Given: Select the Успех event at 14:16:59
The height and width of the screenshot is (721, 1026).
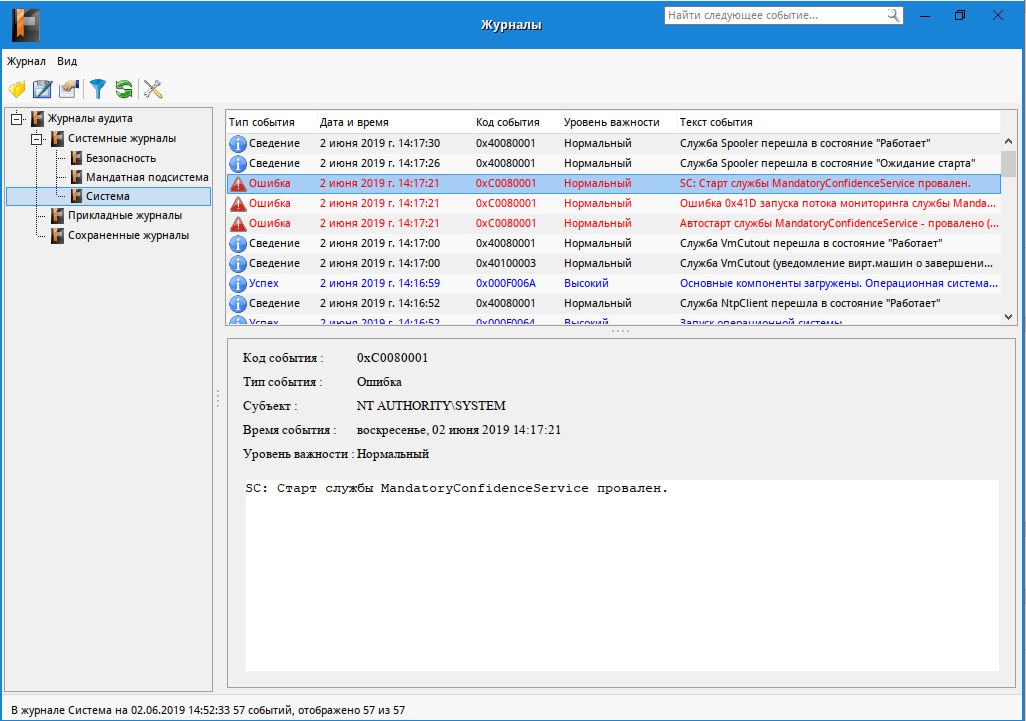Looking at the screenshot, I should pos(614,283).
